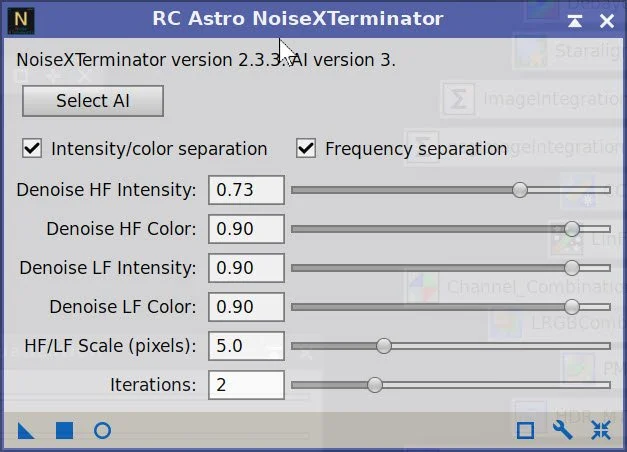The width and height of the screenshot is (627, 452).
Task: Uncheck Frequency separation
Action: coord(306,148)
